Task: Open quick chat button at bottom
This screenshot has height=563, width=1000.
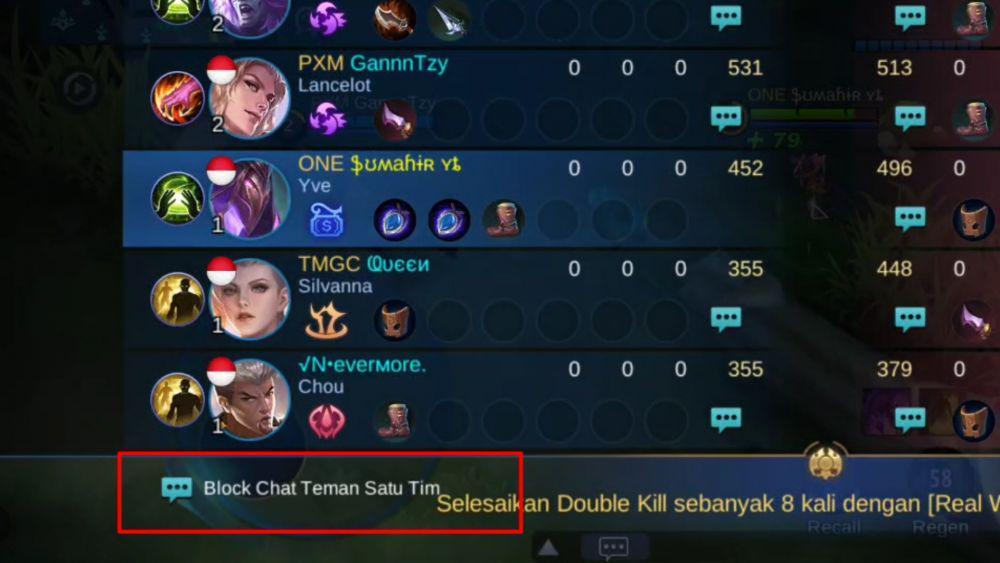Action: click(614, 547)
